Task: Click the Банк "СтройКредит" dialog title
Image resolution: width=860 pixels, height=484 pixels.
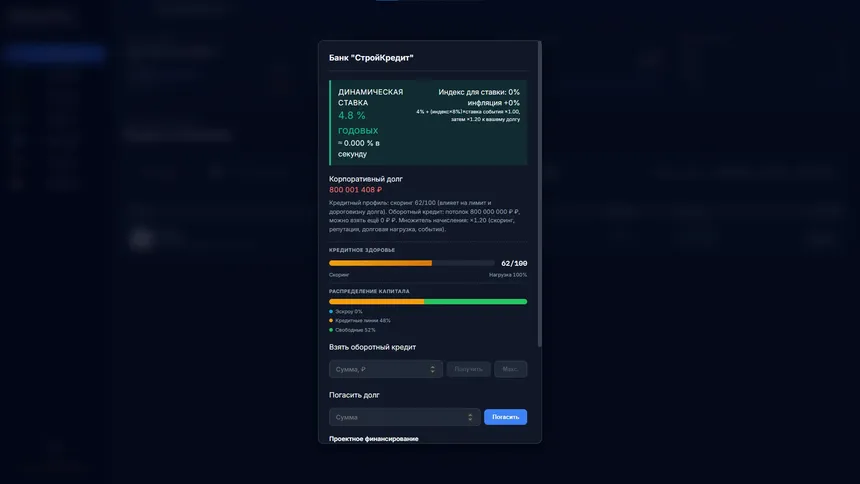Action: 371,58
